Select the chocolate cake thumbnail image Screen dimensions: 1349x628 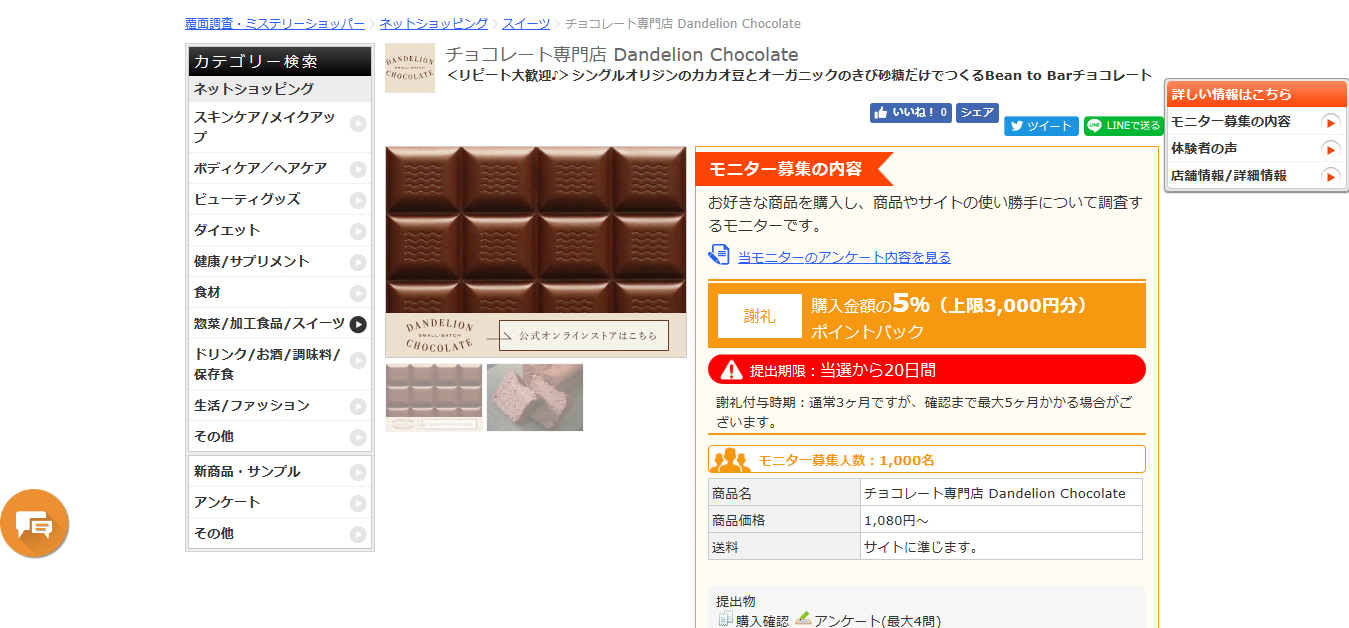(x=535, y=397)
